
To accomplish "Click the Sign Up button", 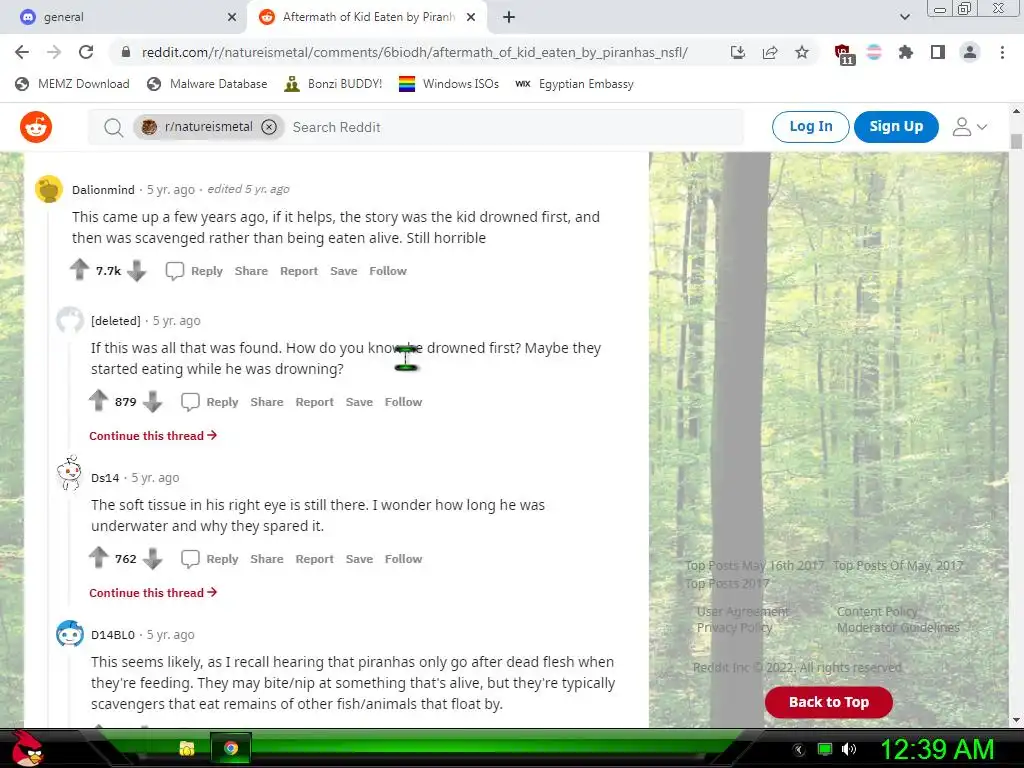I will point(896,127).
